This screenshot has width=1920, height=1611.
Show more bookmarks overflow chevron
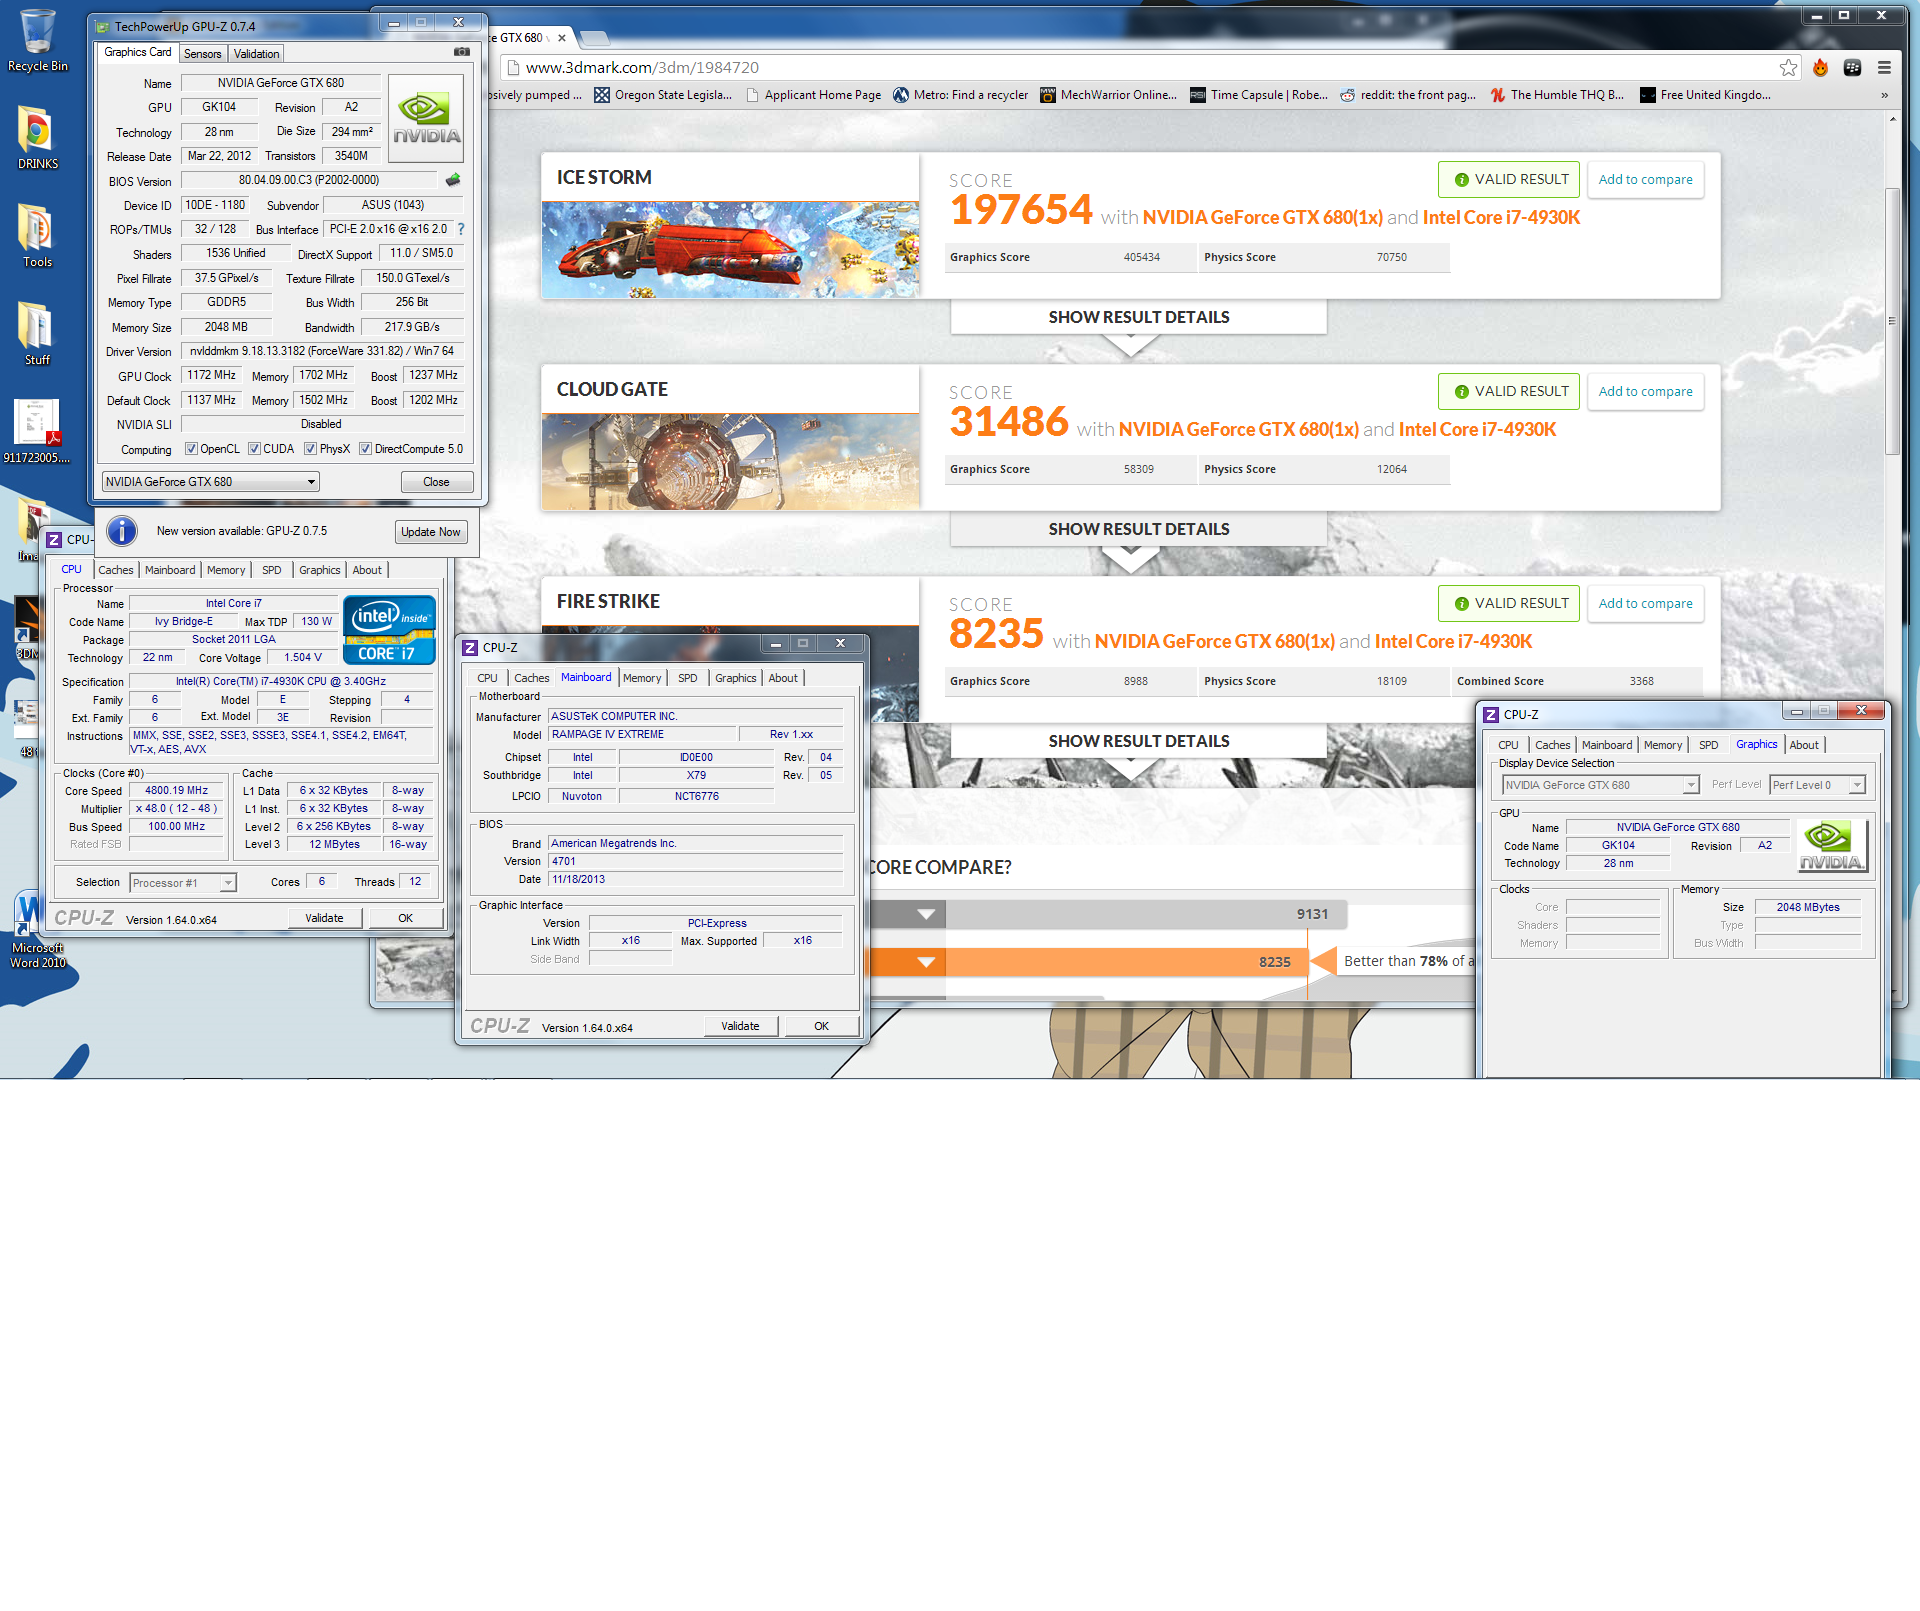(x=1884, y=95)
